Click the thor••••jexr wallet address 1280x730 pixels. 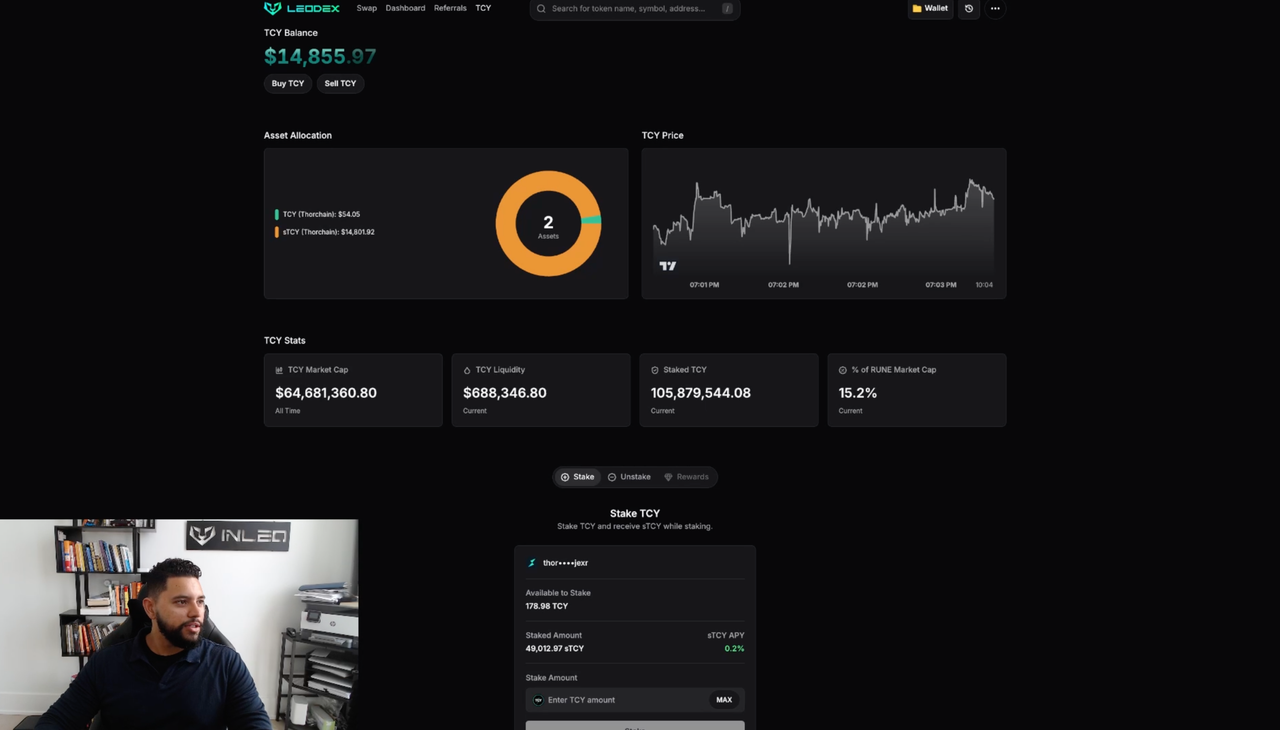[565, 563]
